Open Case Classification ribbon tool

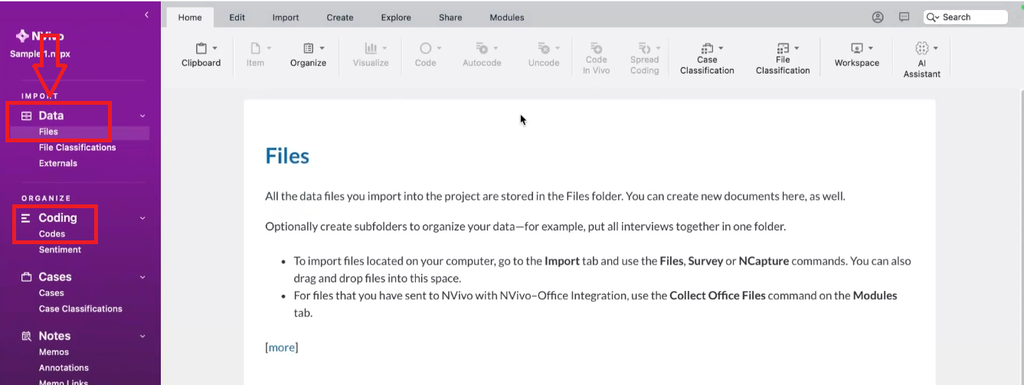(x=707, y=59)
